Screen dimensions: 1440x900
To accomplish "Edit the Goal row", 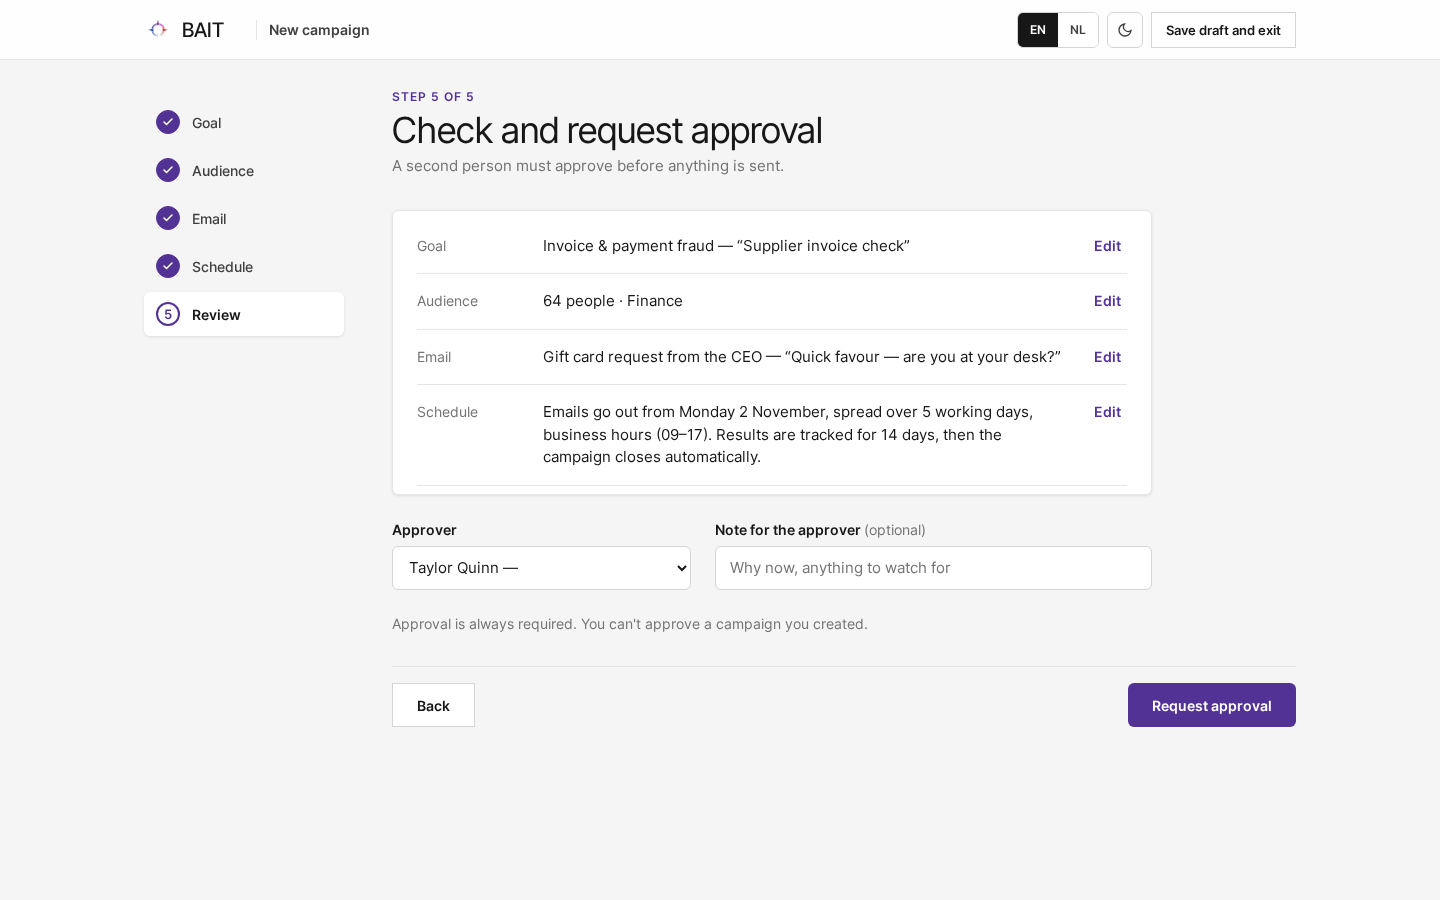I will click(1107, 246).
